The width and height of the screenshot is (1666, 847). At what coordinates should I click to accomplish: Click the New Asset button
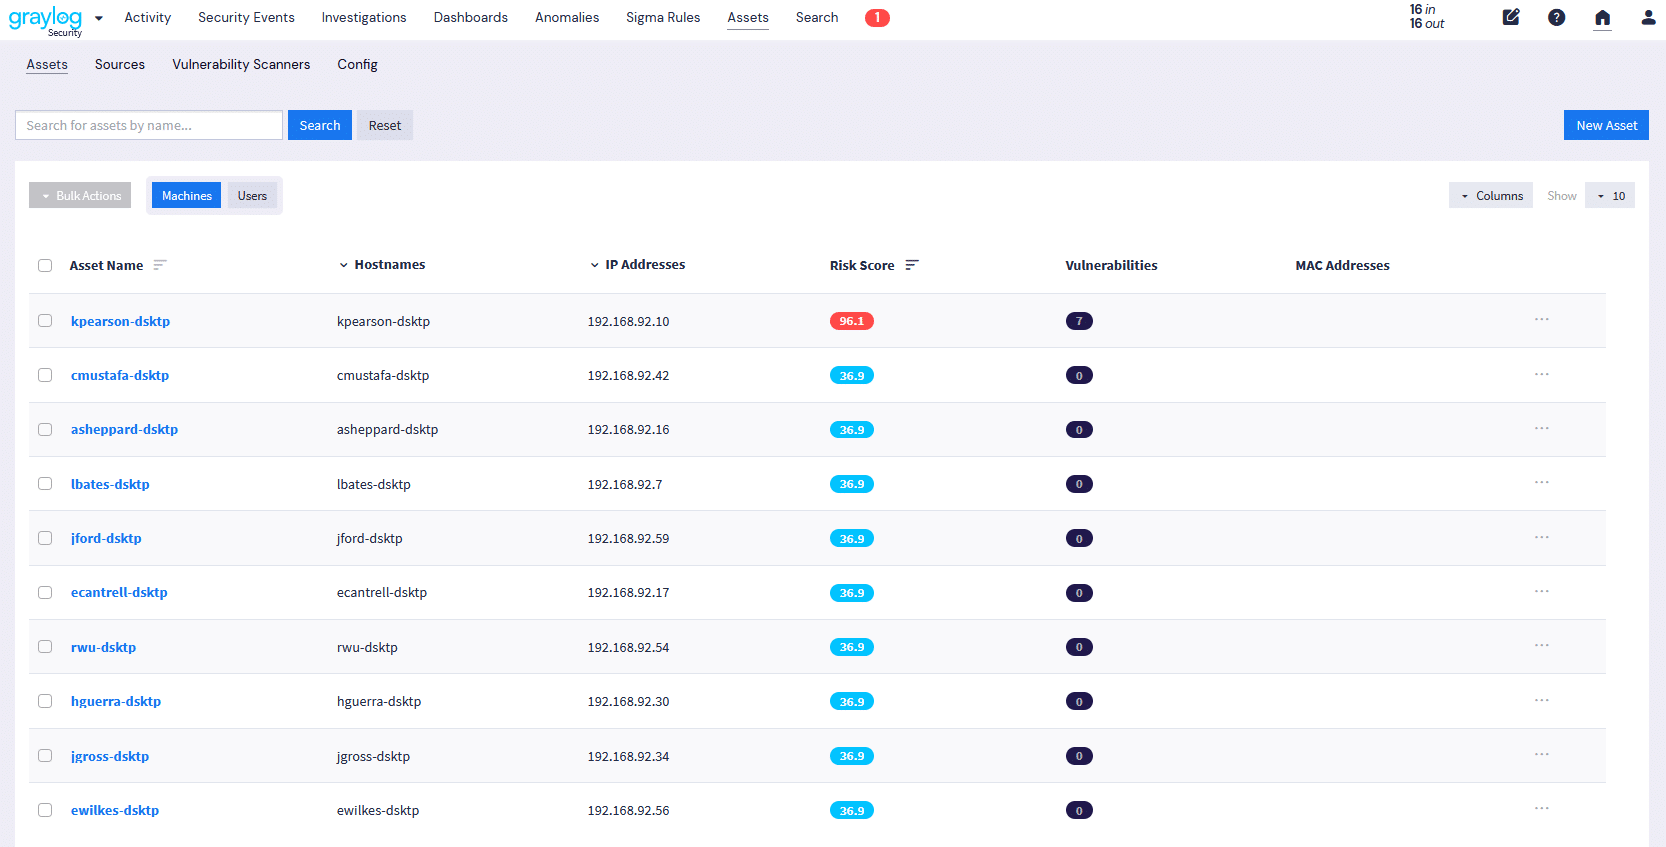coord(1605,125)
